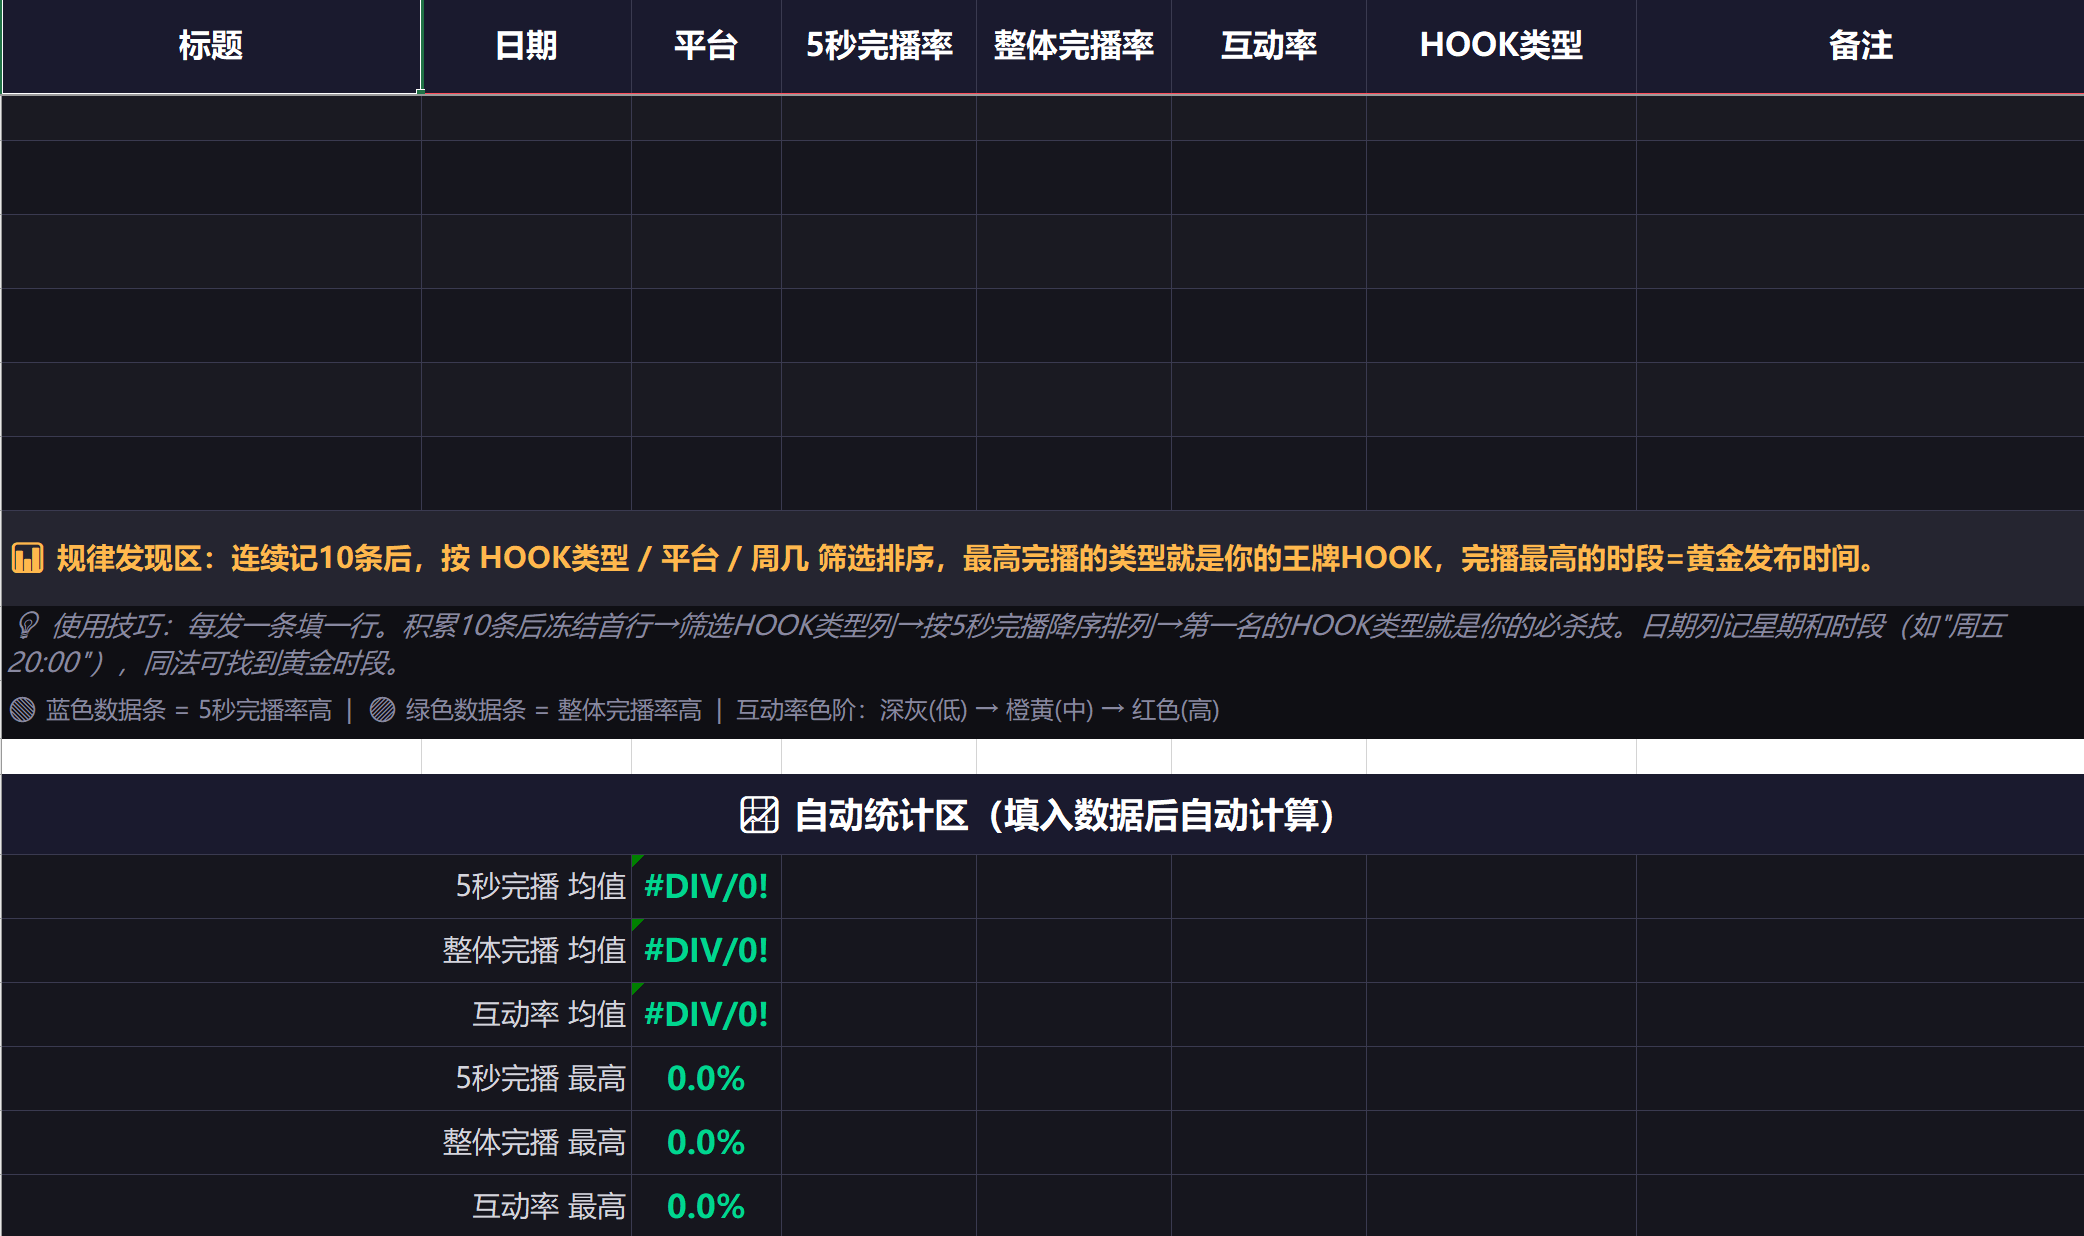Select the HOOK类型 column header
This screenshot has width=2084, height=1236.
click(1501, 46)
